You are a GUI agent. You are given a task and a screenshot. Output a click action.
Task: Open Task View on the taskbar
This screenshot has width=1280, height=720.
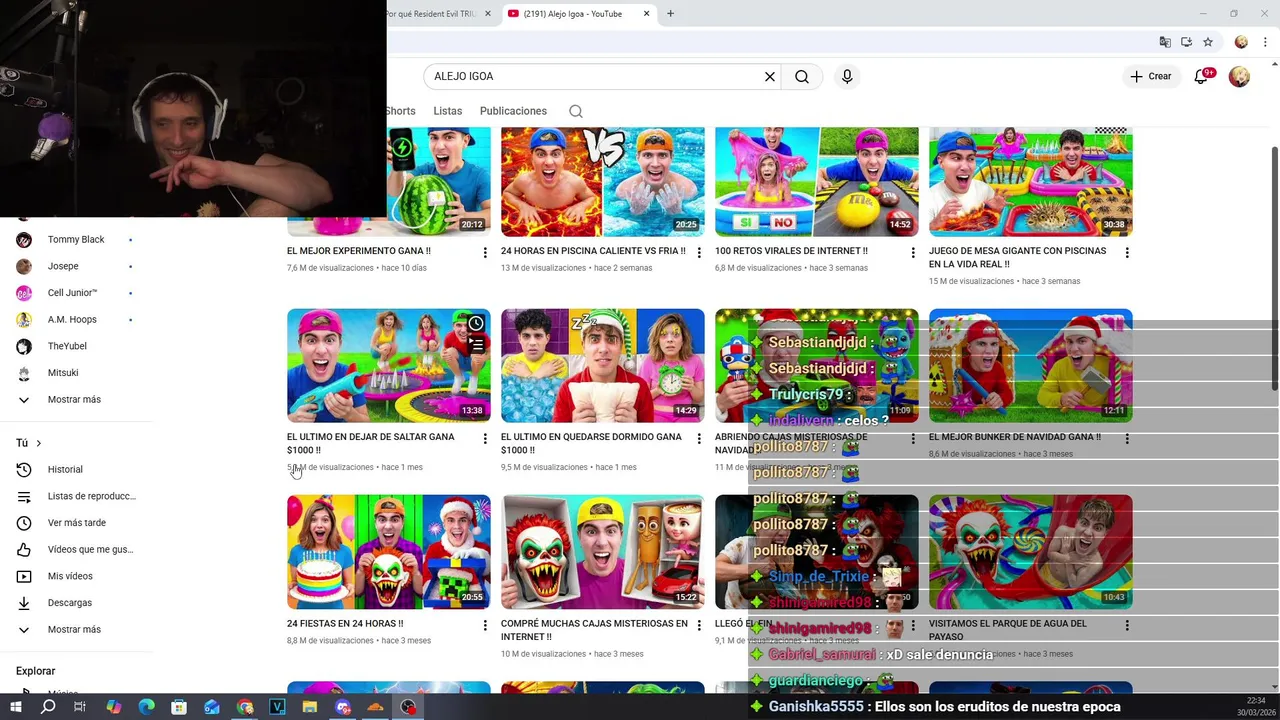[79, 707]
